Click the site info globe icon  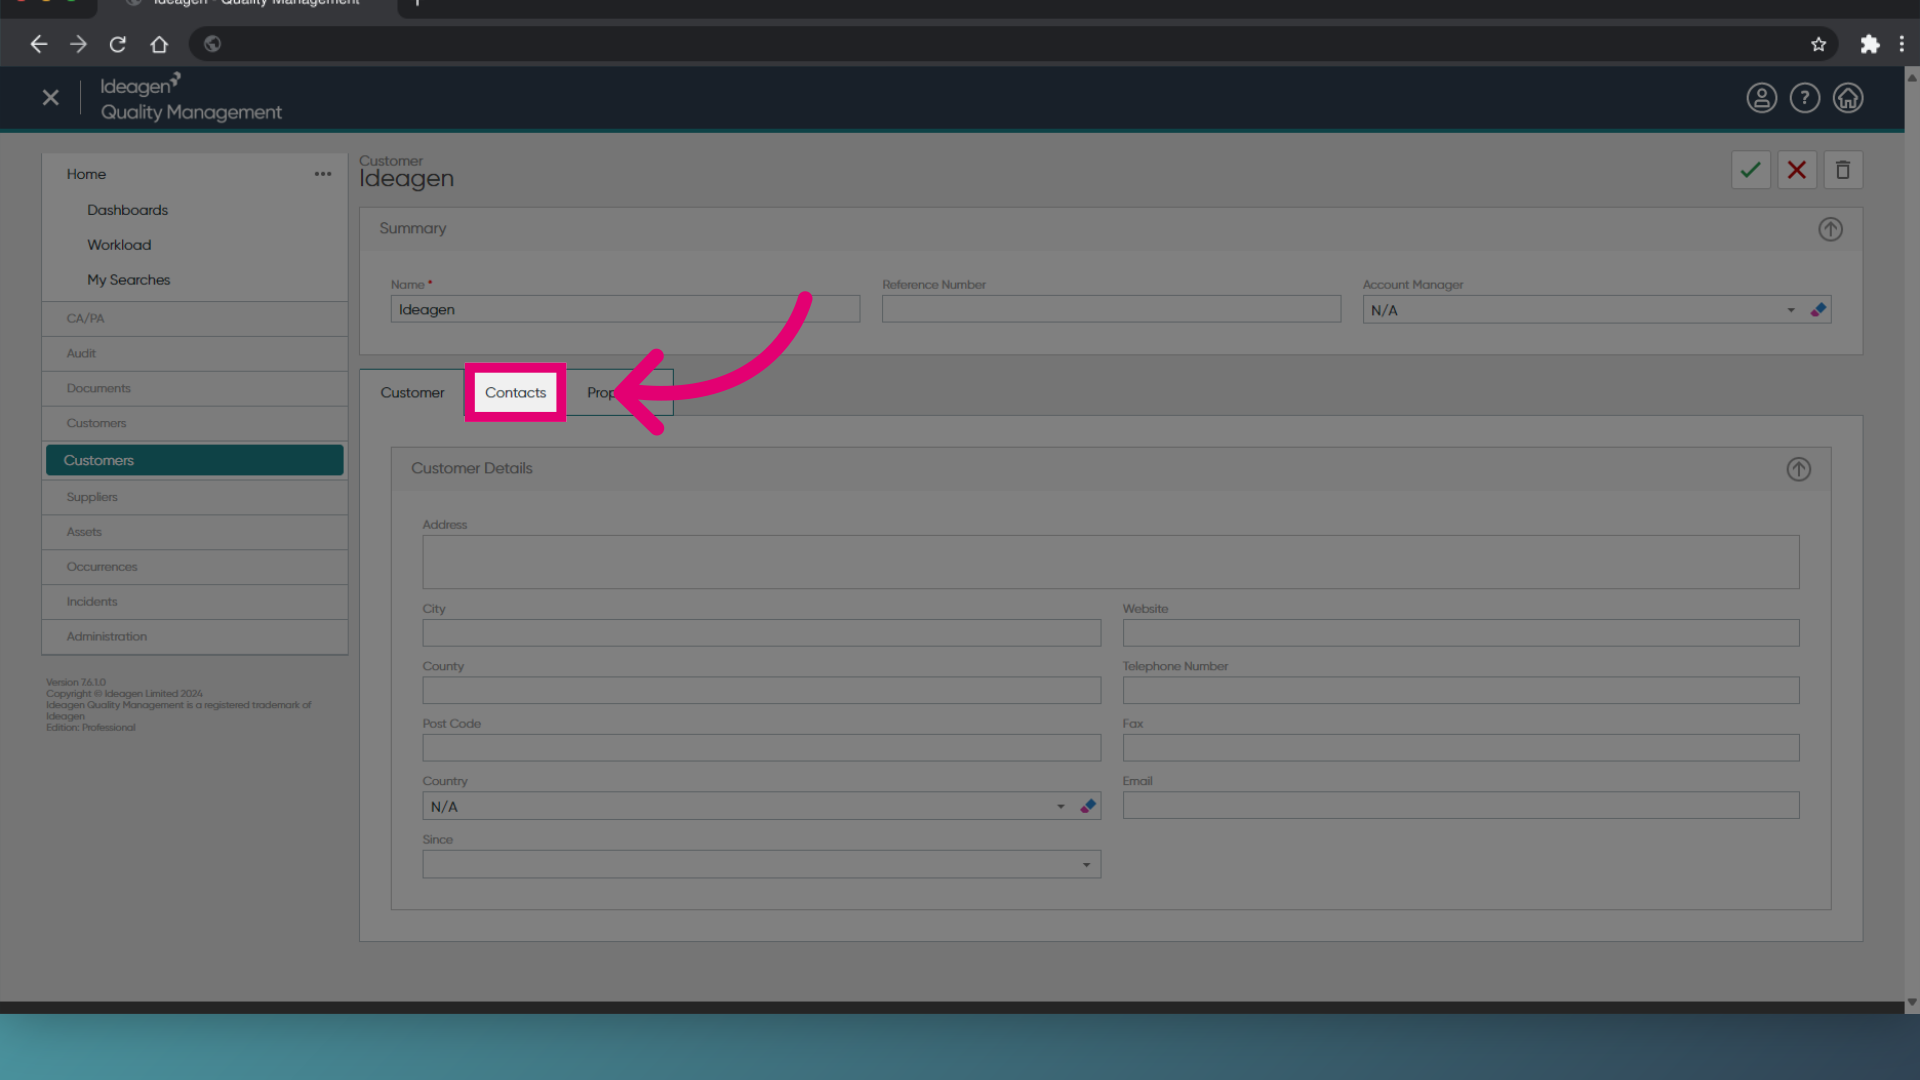point(212,44)
